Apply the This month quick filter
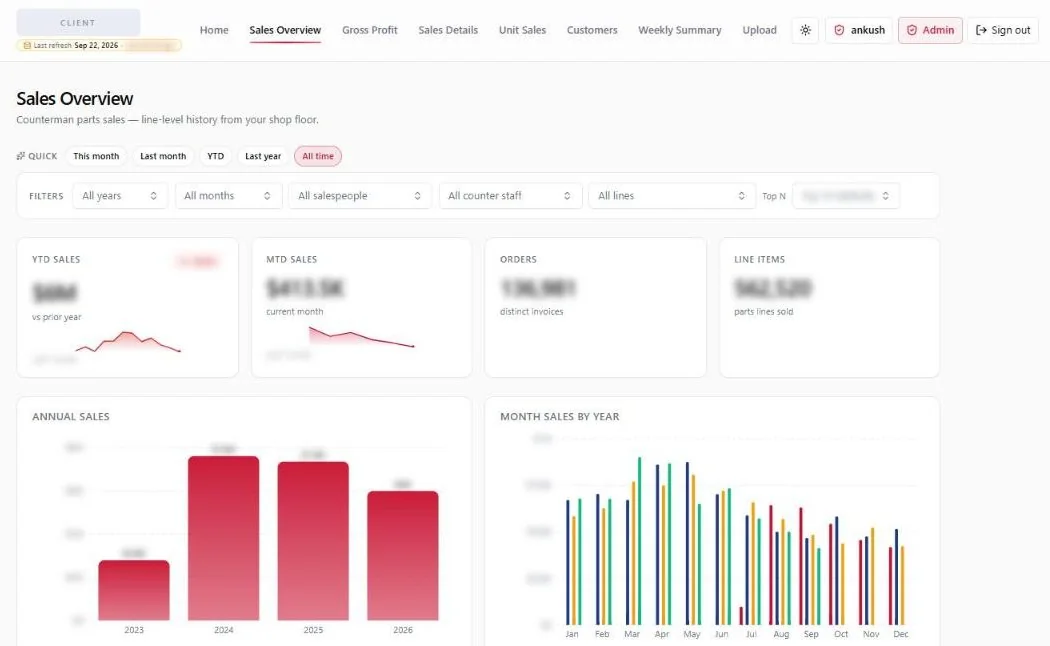The width and height of the screenshot is (1050, 646). [96, 156]
